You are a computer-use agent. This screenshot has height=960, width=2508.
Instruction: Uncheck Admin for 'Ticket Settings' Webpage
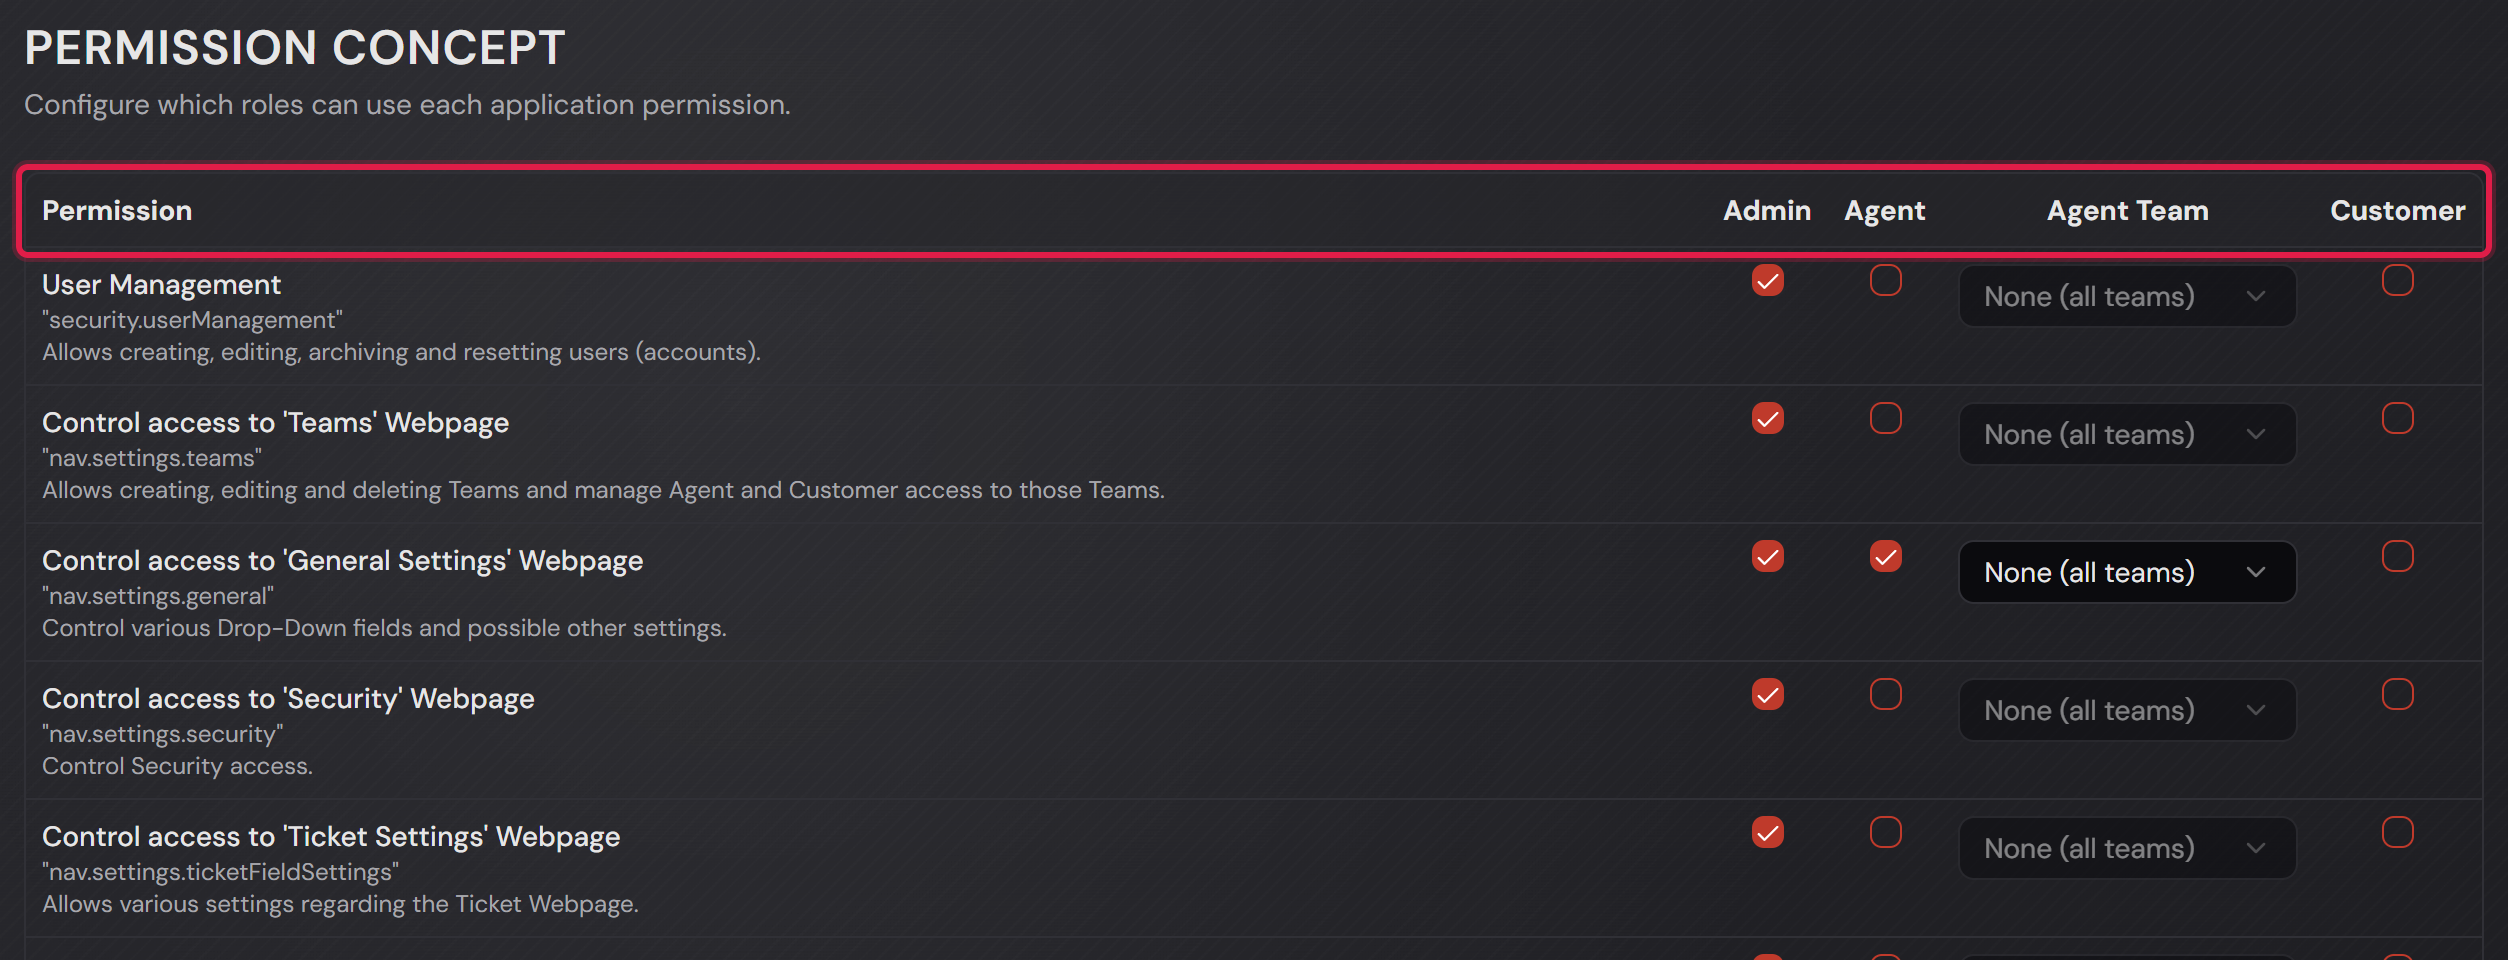click(1767, 833)
